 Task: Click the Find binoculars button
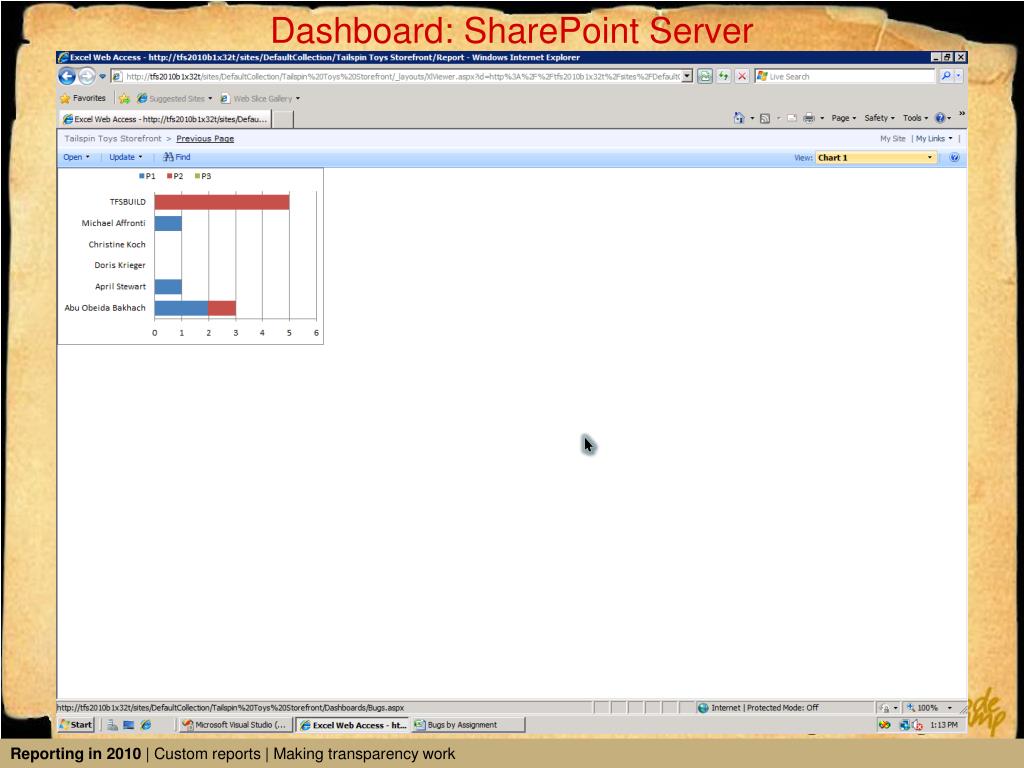tap(176, 157)
